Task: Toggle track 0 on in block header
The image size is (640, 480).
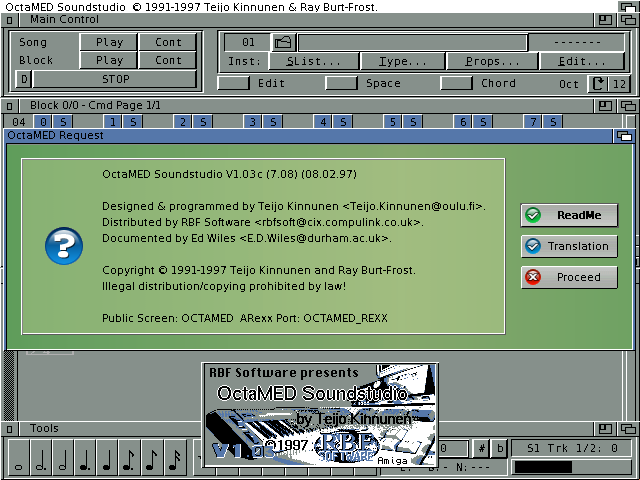Action: coord(44,122)
